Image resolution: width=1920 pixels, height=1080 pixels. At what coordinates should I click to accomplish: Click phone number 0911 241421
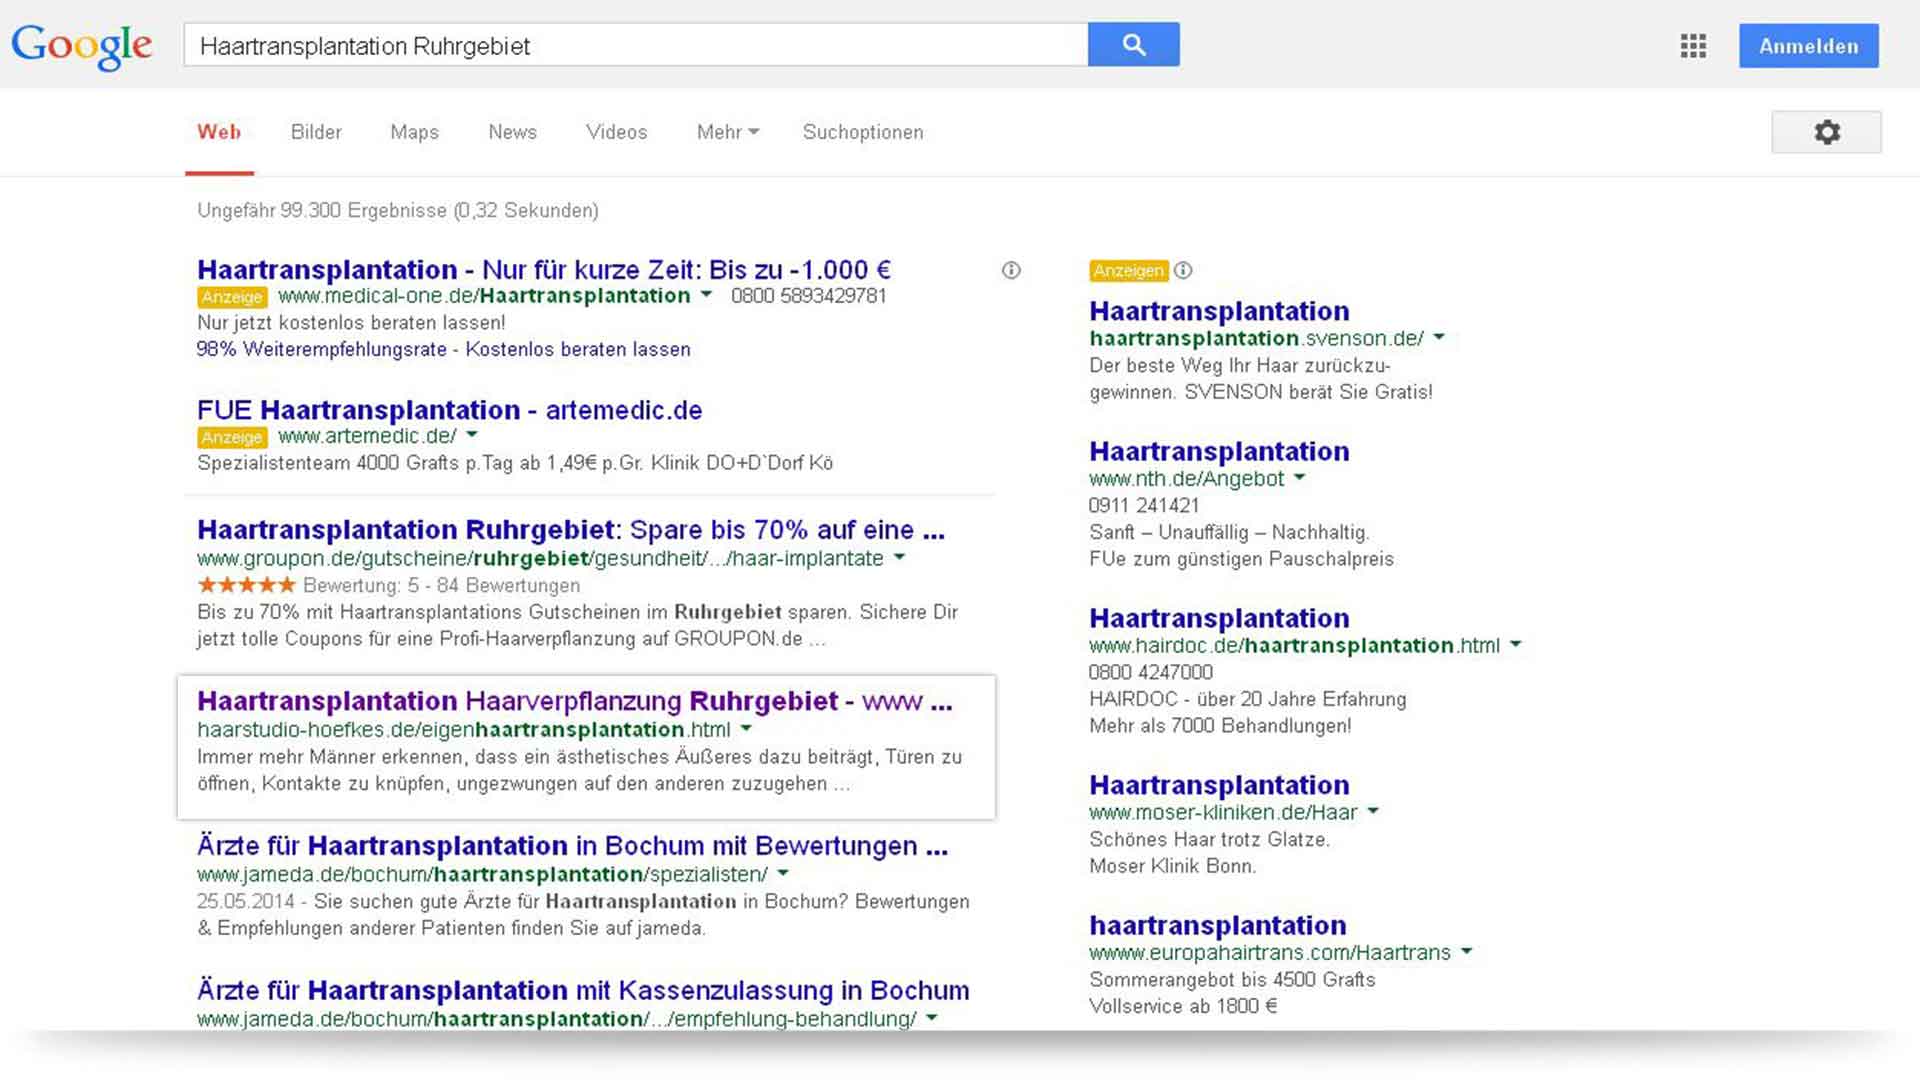tap(1144, 505)
